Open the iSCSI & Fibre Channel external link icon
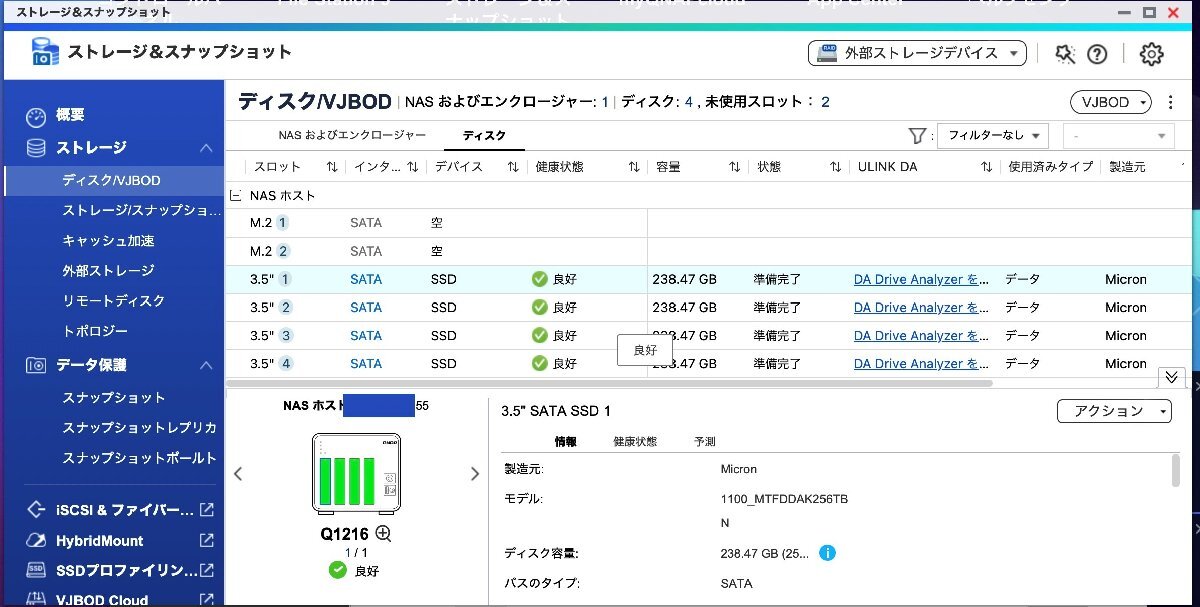 tap(206, 510)
